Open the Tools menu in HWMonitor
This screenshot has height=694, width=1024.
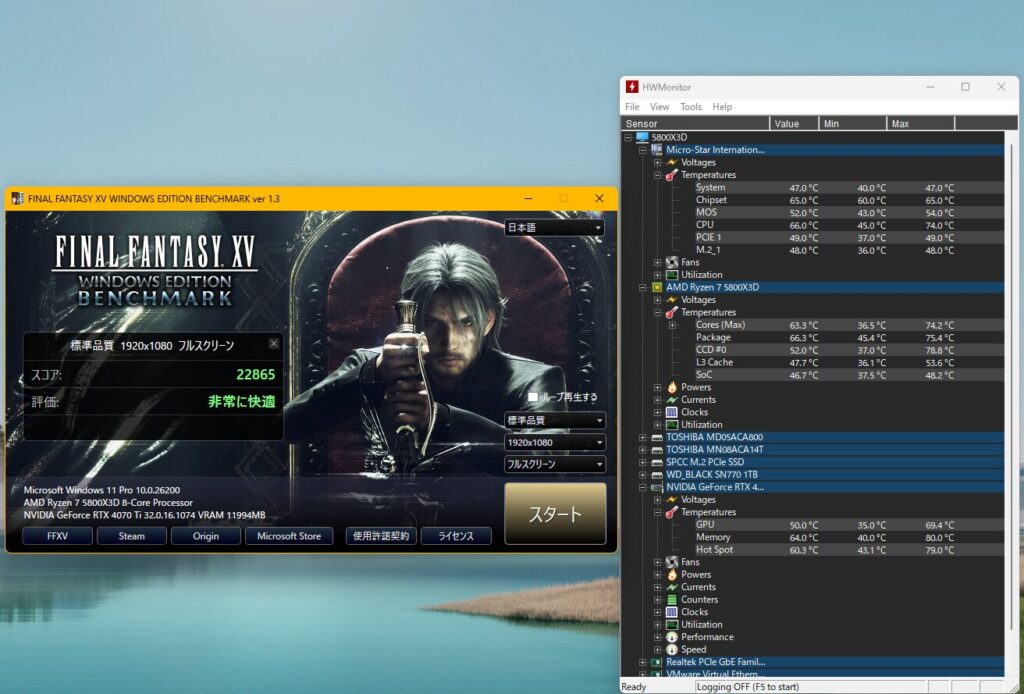coord(690,106)
